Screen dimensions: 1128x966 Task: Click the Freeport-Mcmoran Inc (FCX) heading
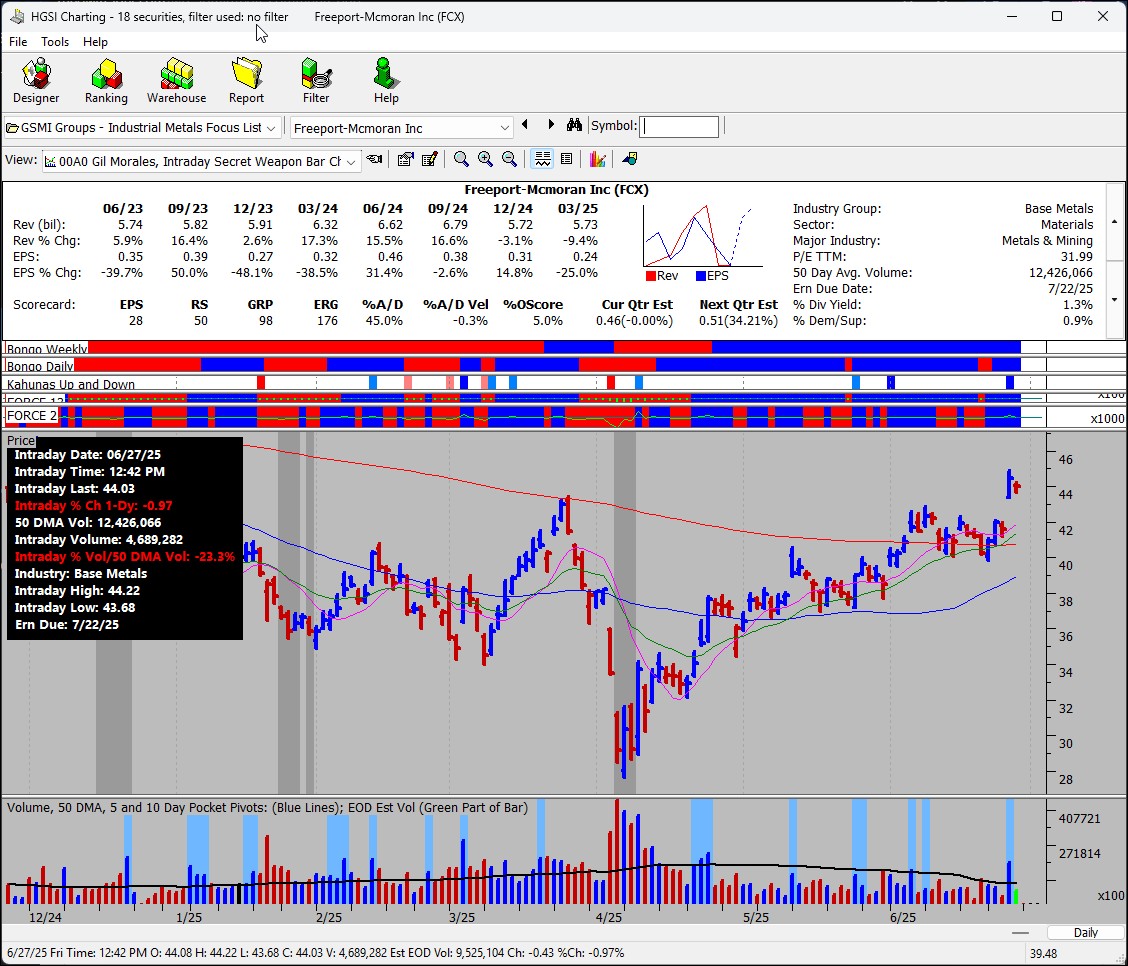(x=556, y=190)
